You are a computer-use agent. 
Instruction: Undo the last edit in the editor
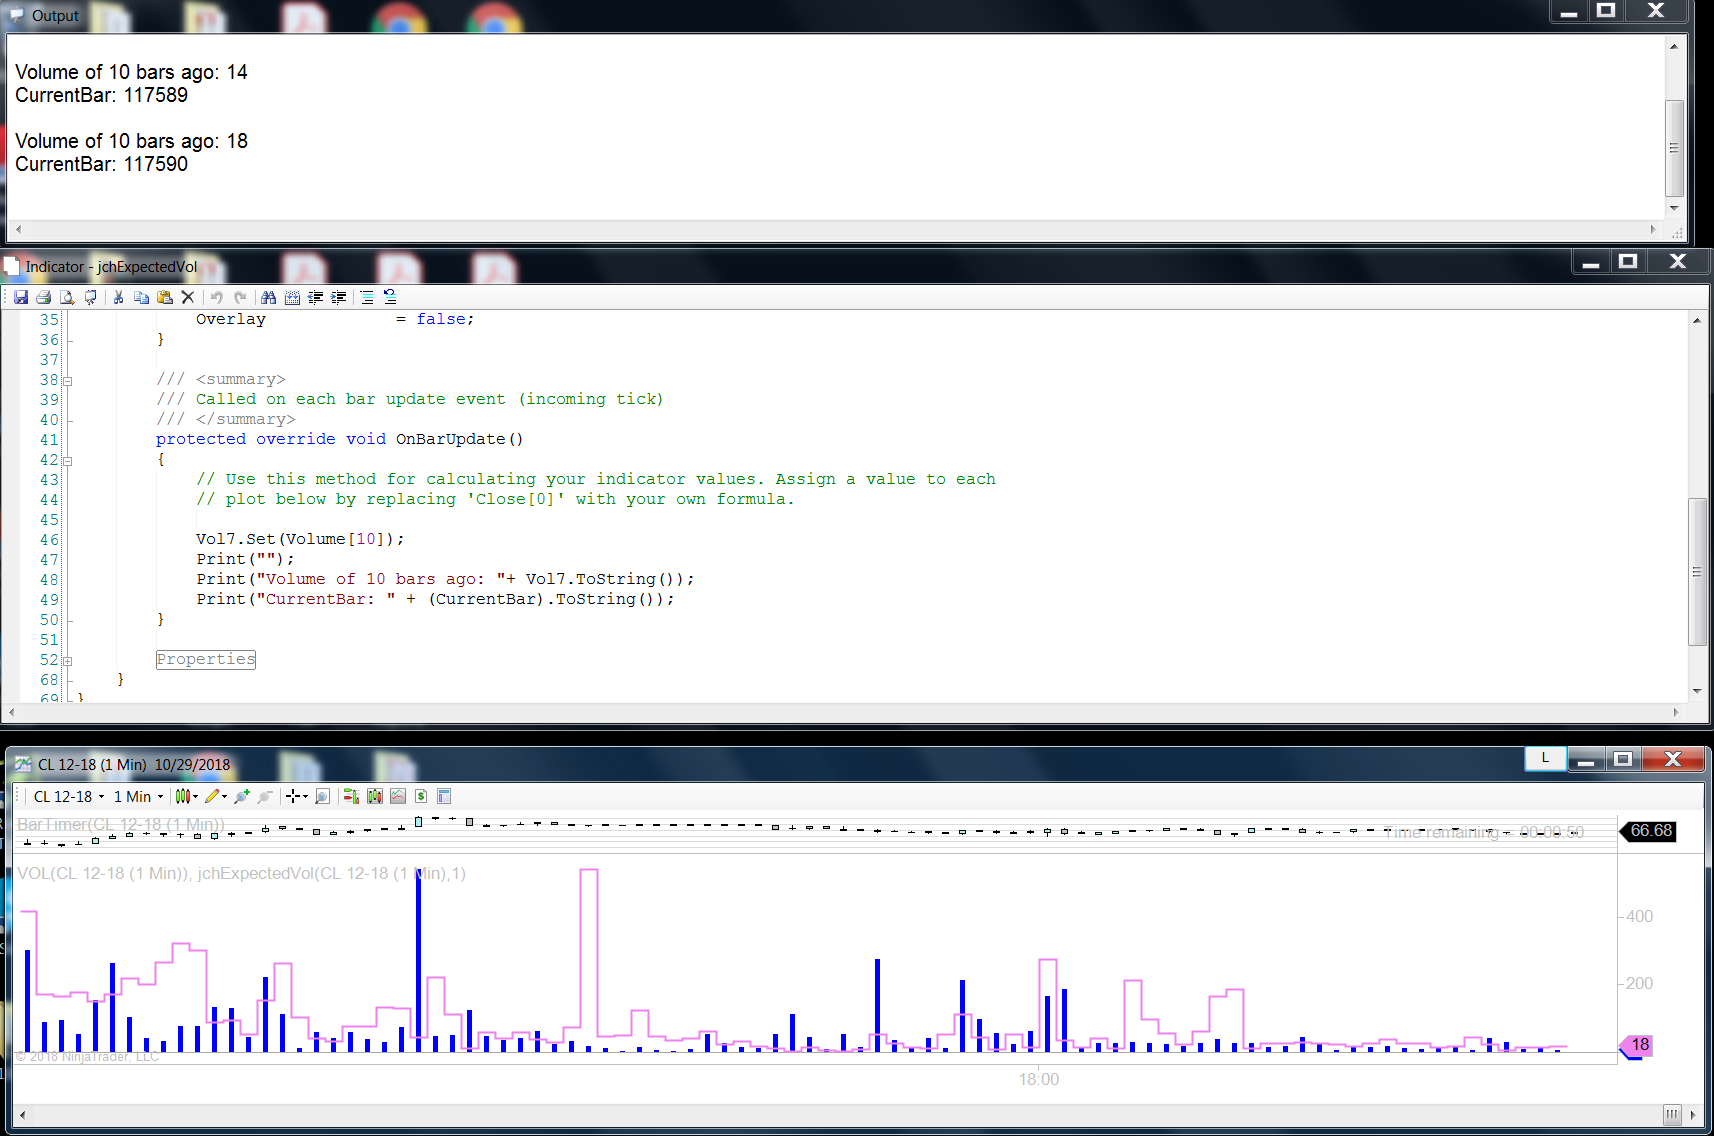tap(216, 297)
